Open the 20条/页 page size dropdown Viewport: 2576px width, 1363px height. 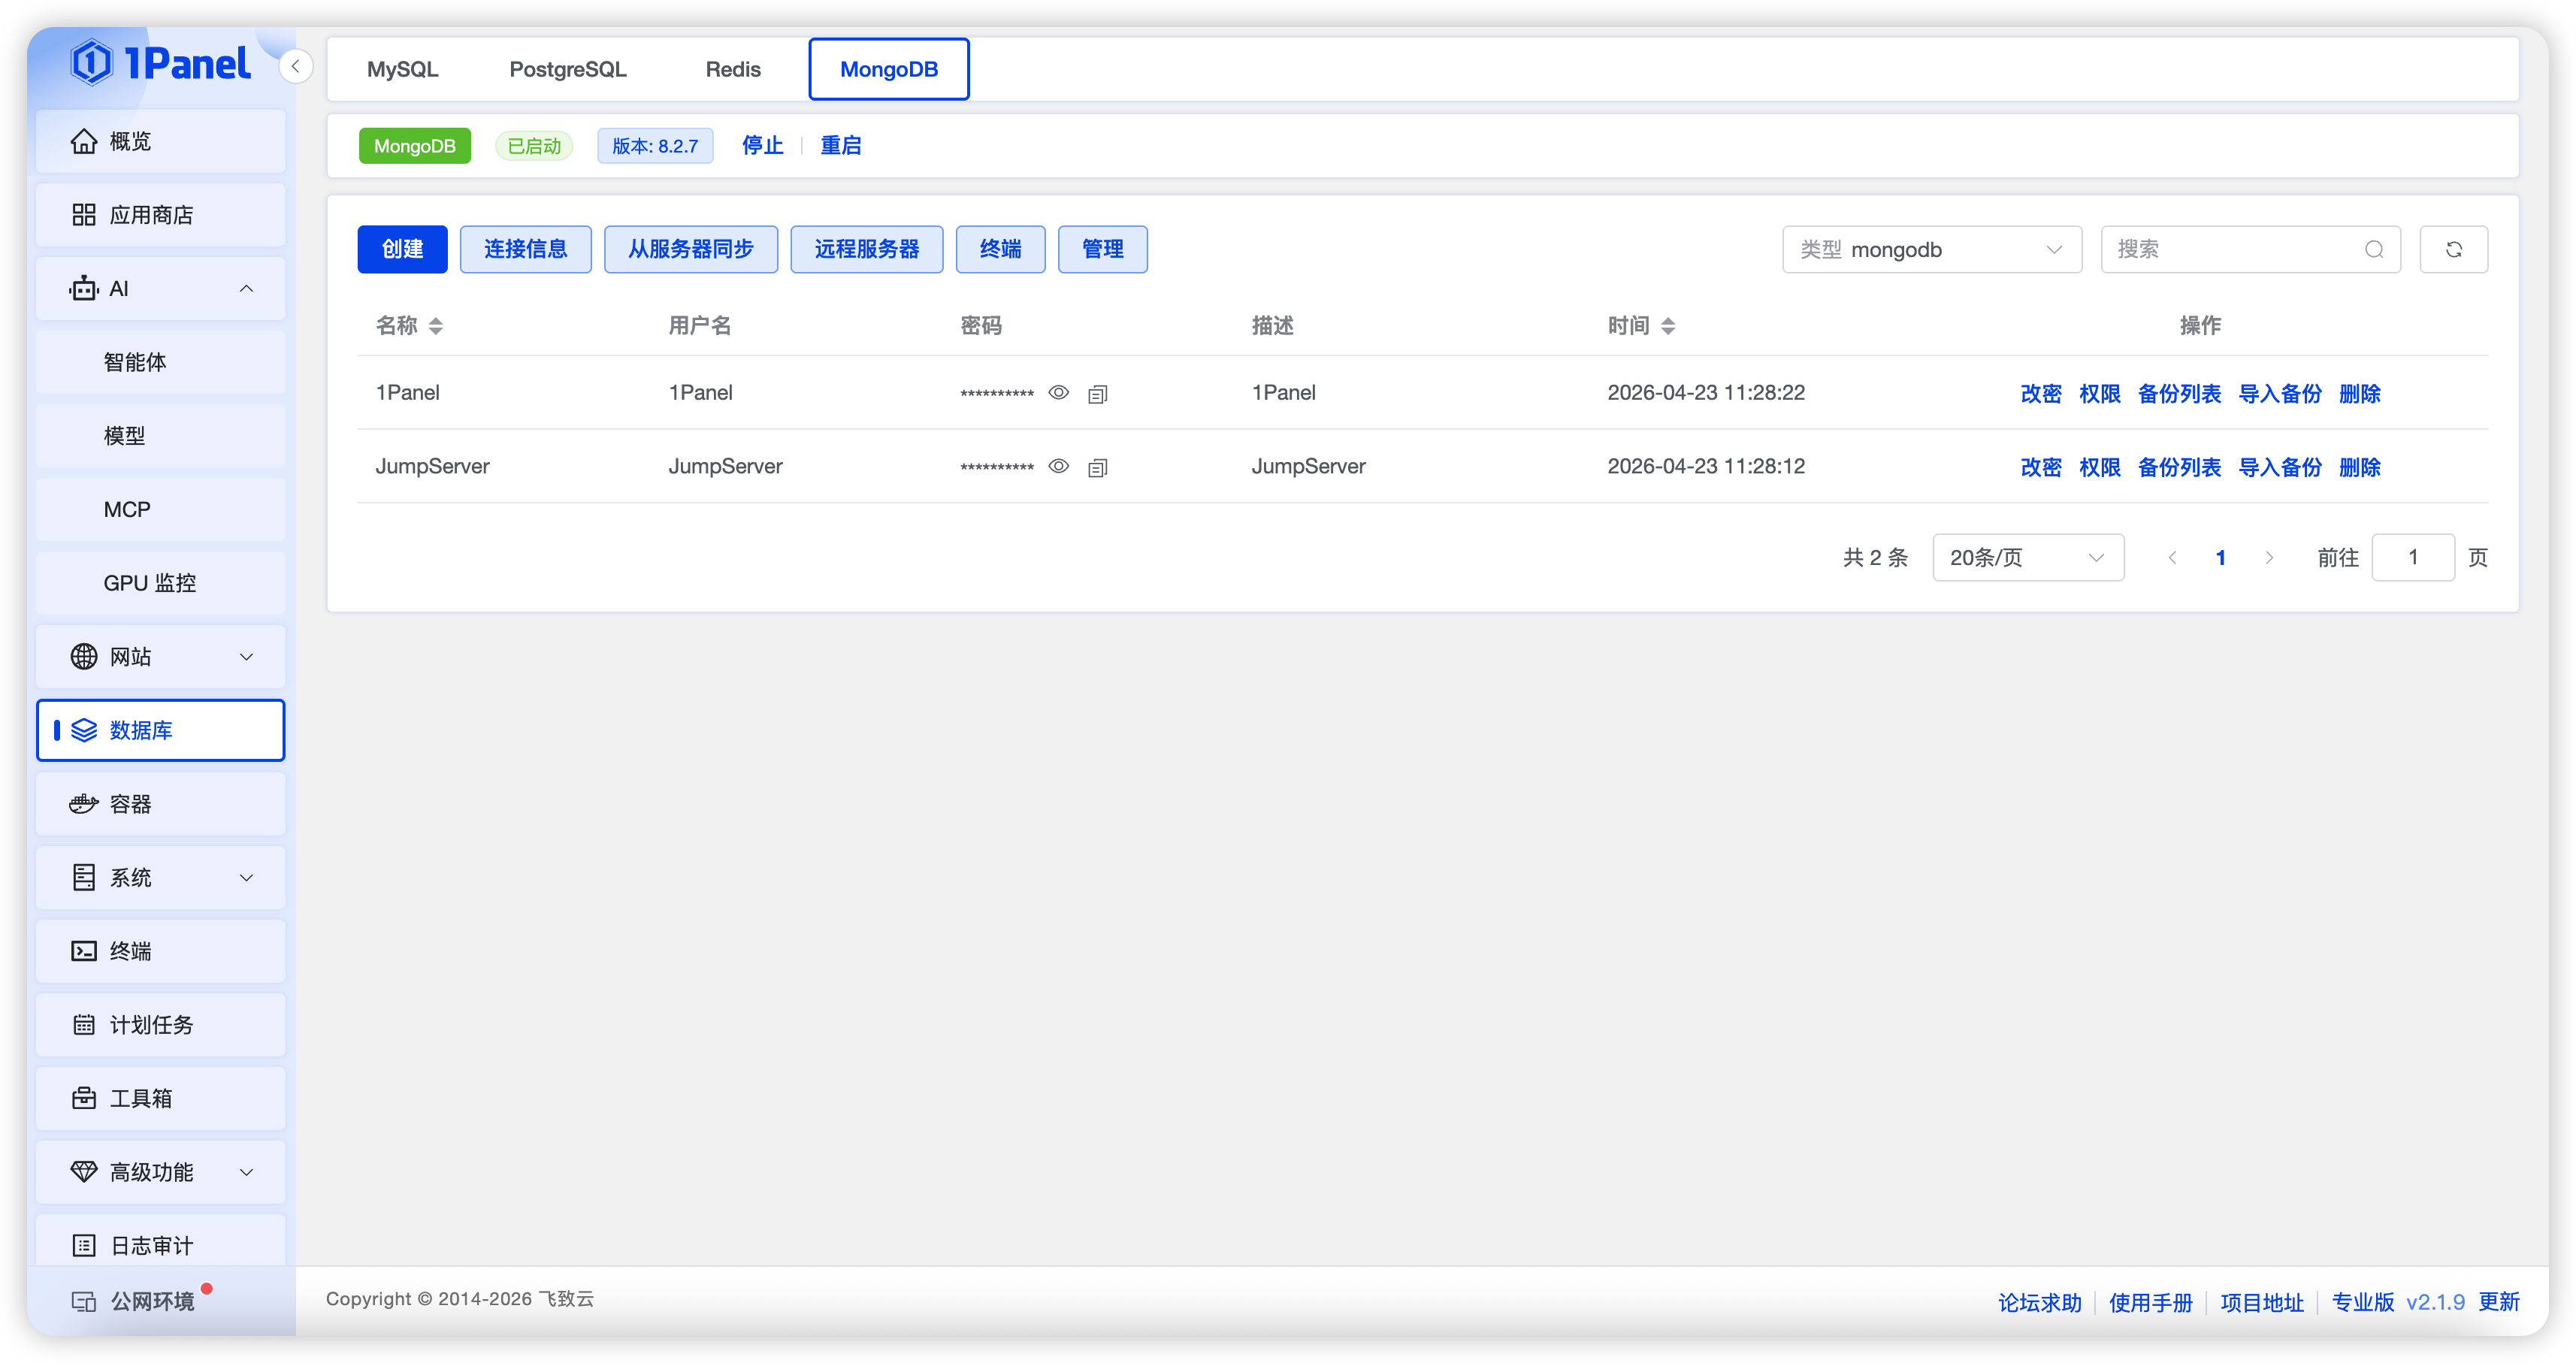click(2027, 557)
